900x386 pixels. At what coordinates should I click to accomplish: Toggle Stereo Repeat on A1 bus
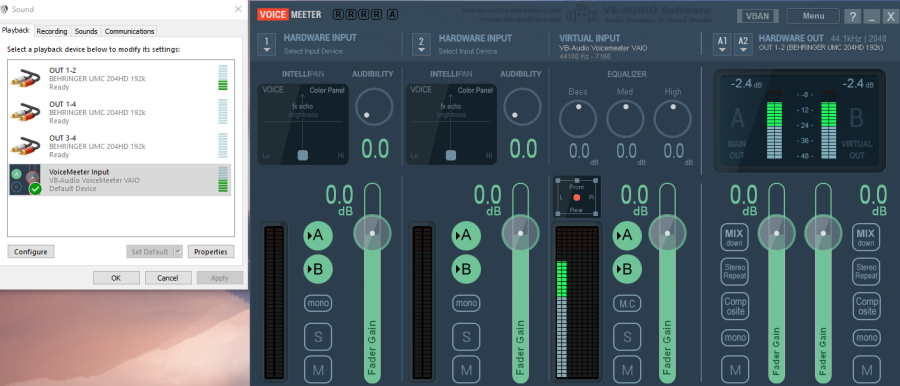coord(735,272)
